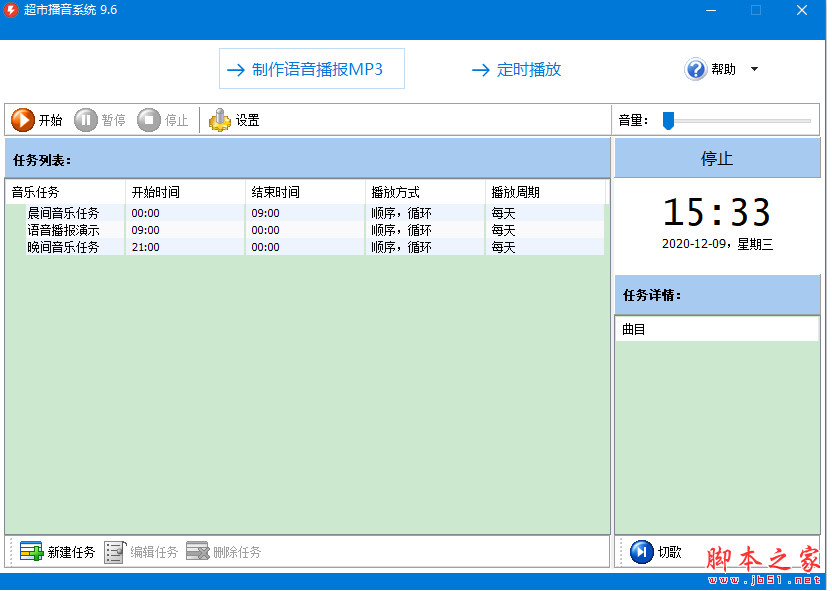This screenshot has height=591, width=832.
Task: Click the 开始 label in toolbar
Action: click(x=50, y=120)
